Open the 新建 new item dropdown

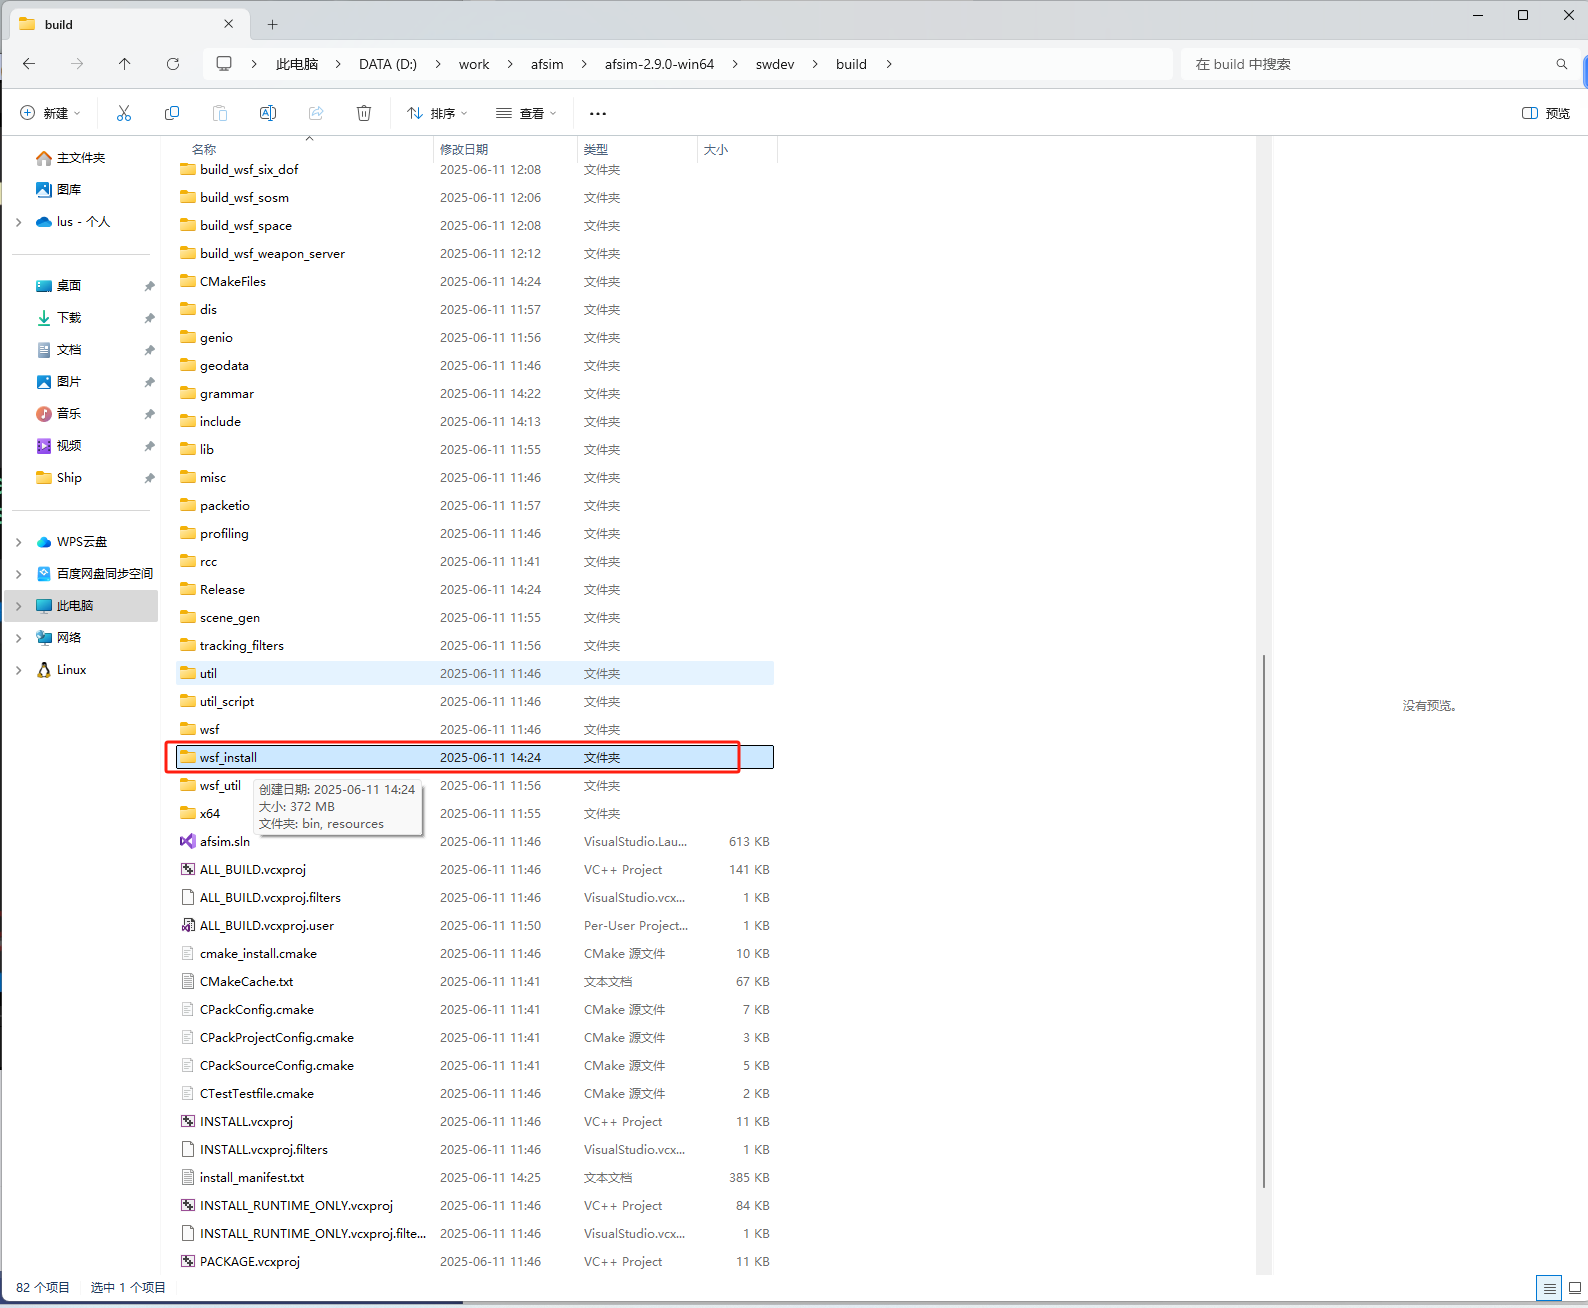point(51,113)
